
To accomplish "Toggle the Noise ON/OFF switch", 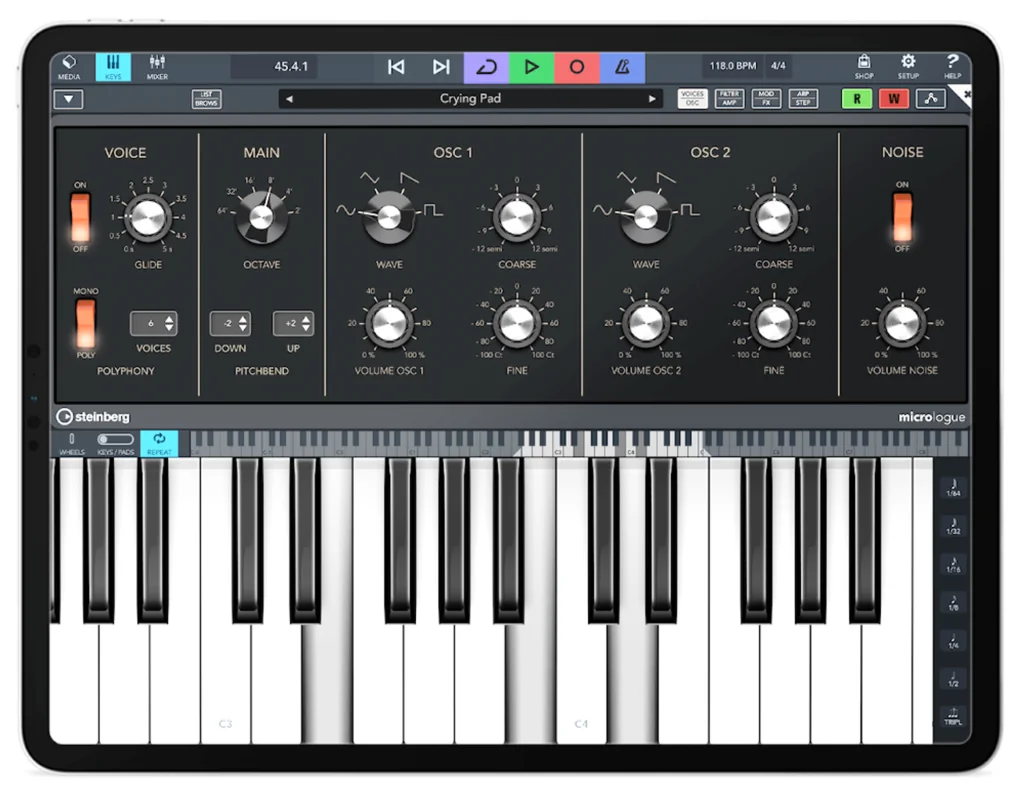I will pos(902,217).
